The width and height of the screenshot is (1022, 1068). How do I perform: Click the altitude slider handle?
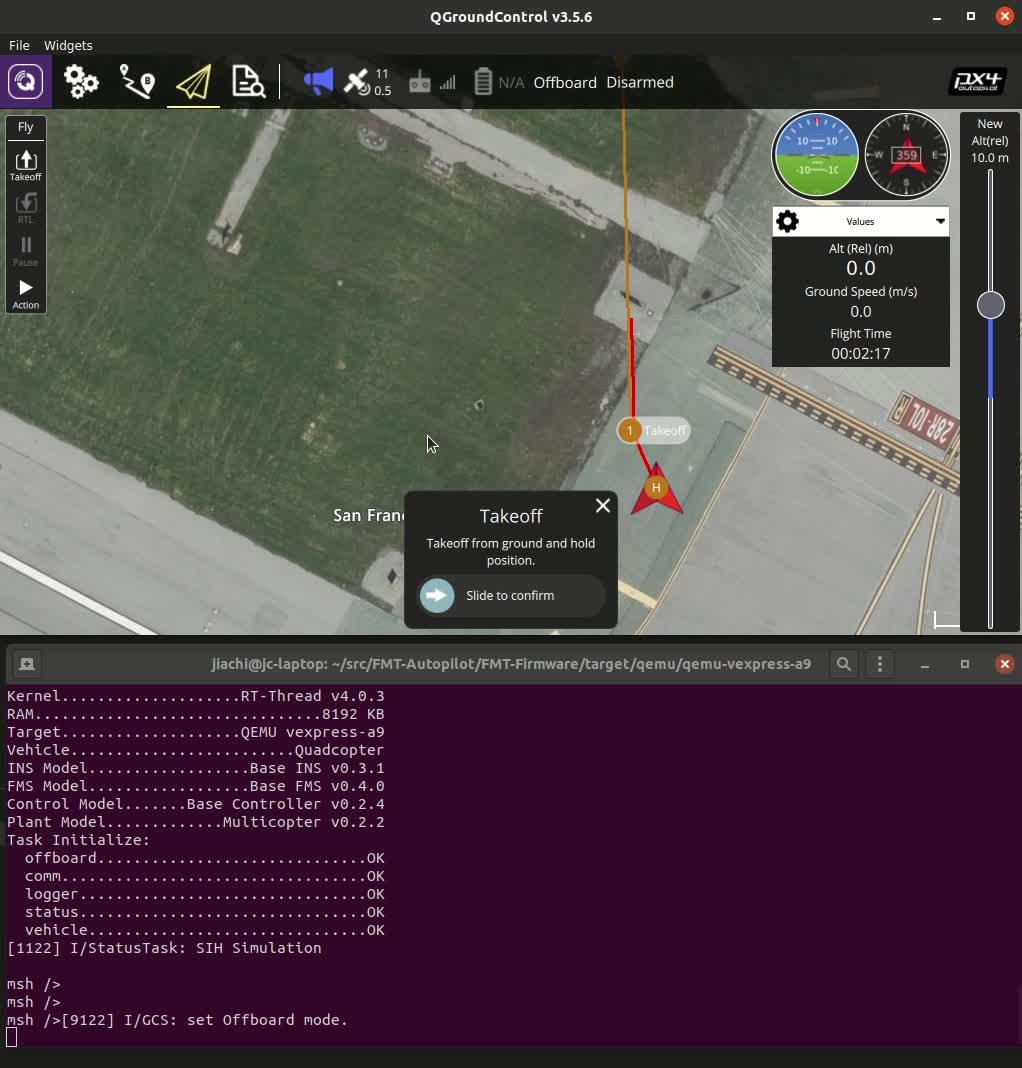990,305
